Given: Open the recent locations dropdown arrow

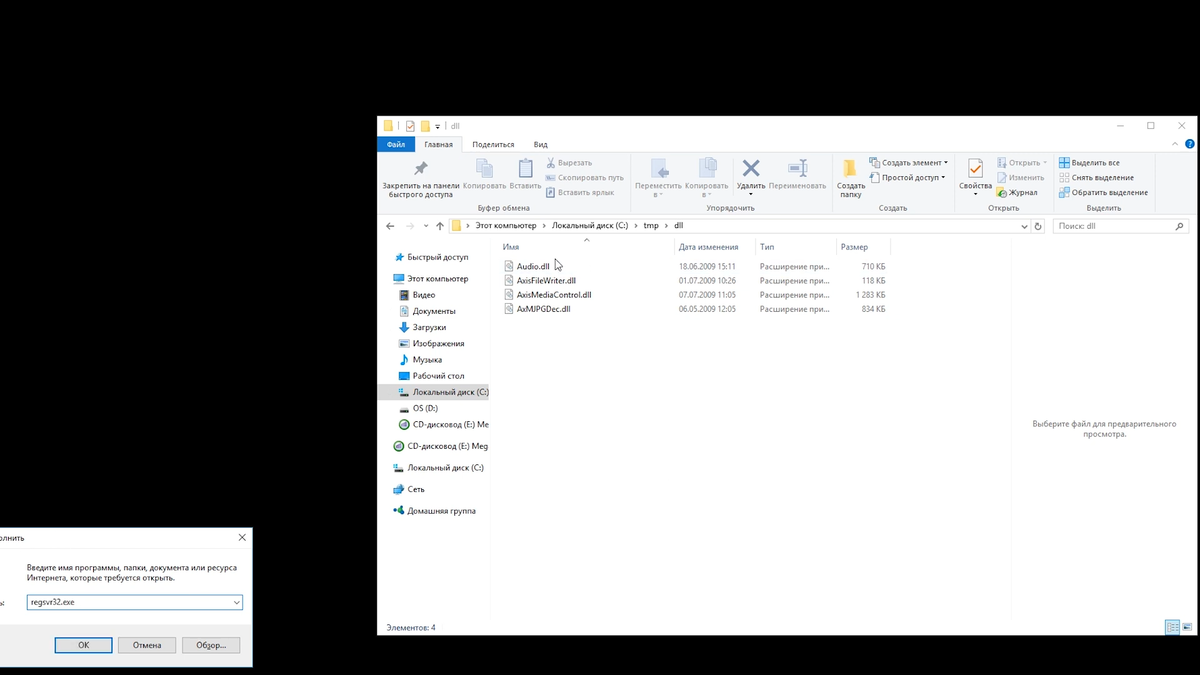Looking at the screenshot, I should pos(425,226).
